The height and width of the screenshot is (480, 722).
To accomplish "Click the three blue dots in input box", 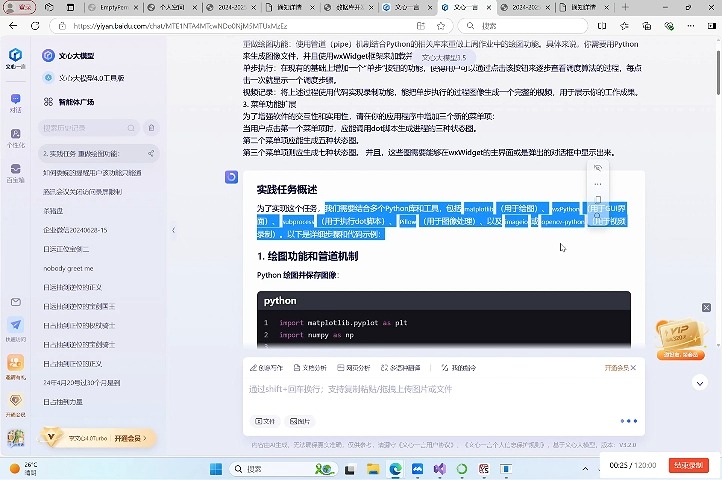I will (x=629, y=421).
